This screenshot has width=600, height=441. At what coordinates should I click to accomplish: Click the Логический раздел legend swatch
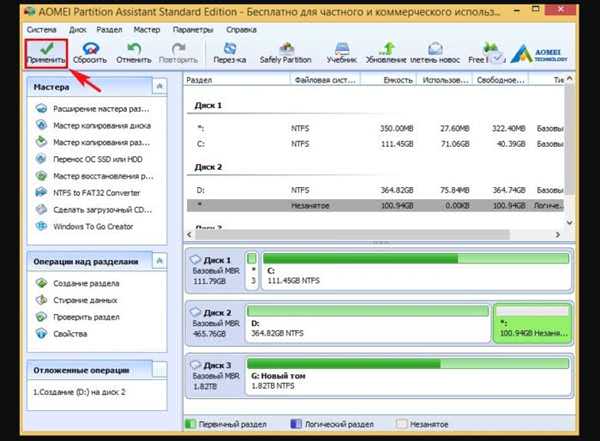pos(296,424)
